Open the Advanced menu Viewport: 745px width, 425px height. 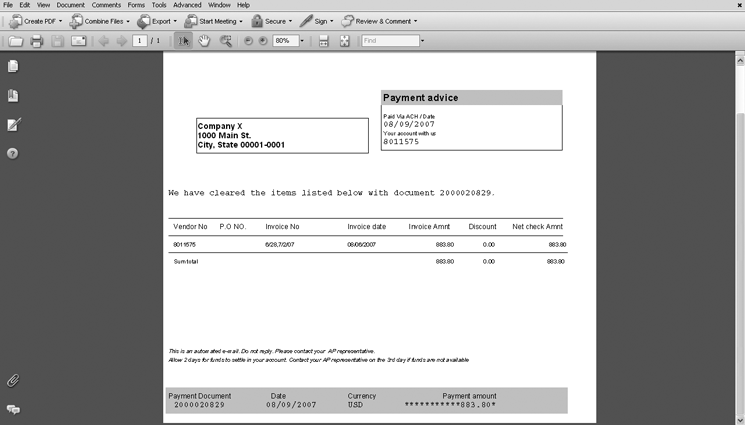point(187,5)
